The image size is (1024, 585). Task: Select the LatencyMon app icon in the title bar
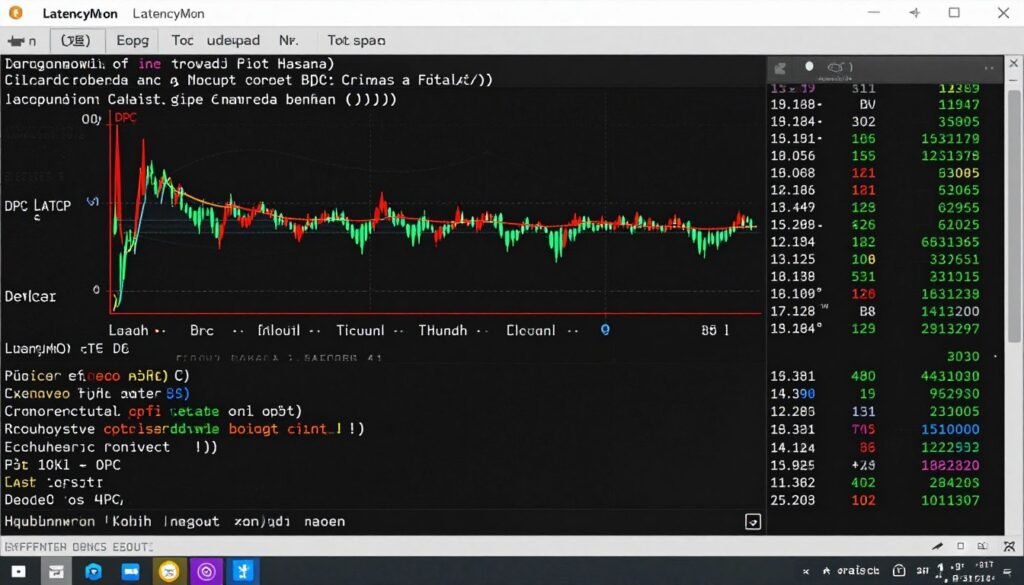[x=17, y=13]
